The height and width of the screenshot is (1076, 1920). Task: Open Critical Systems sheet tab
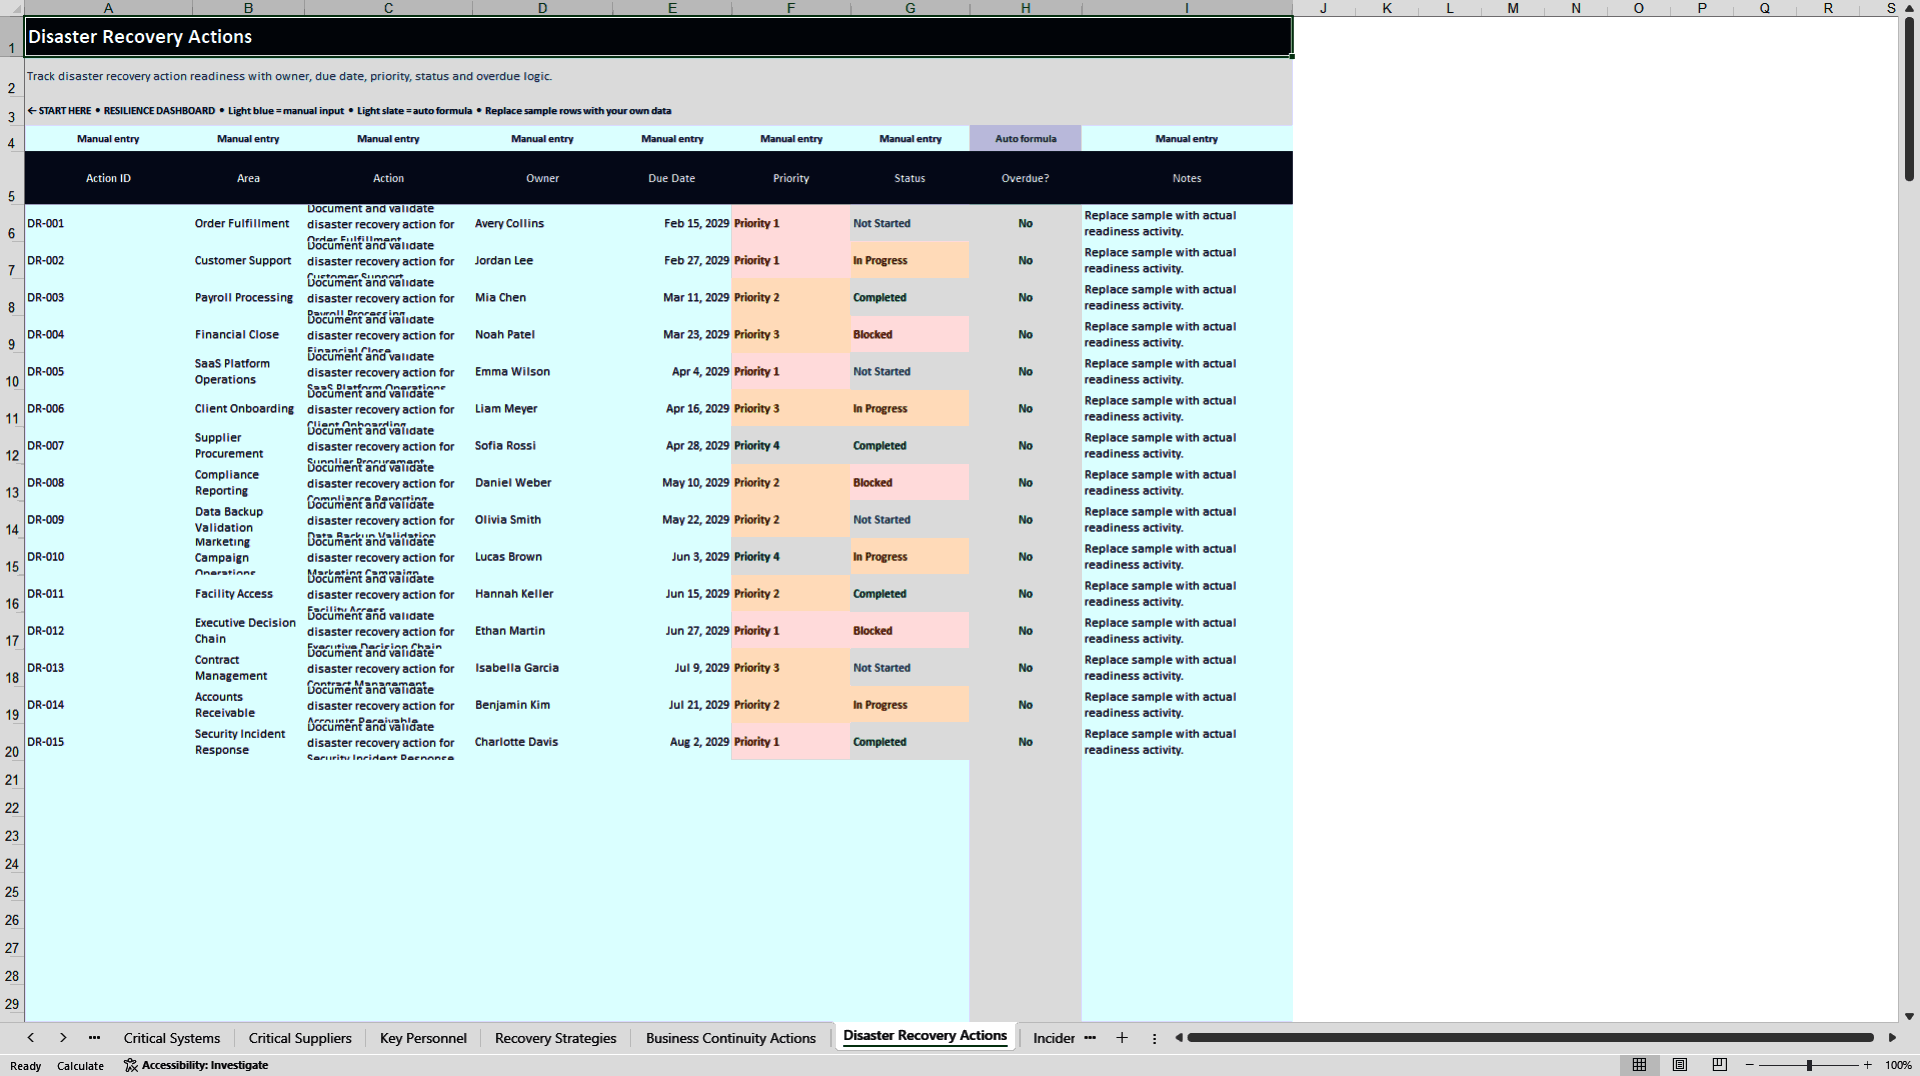172,1038
